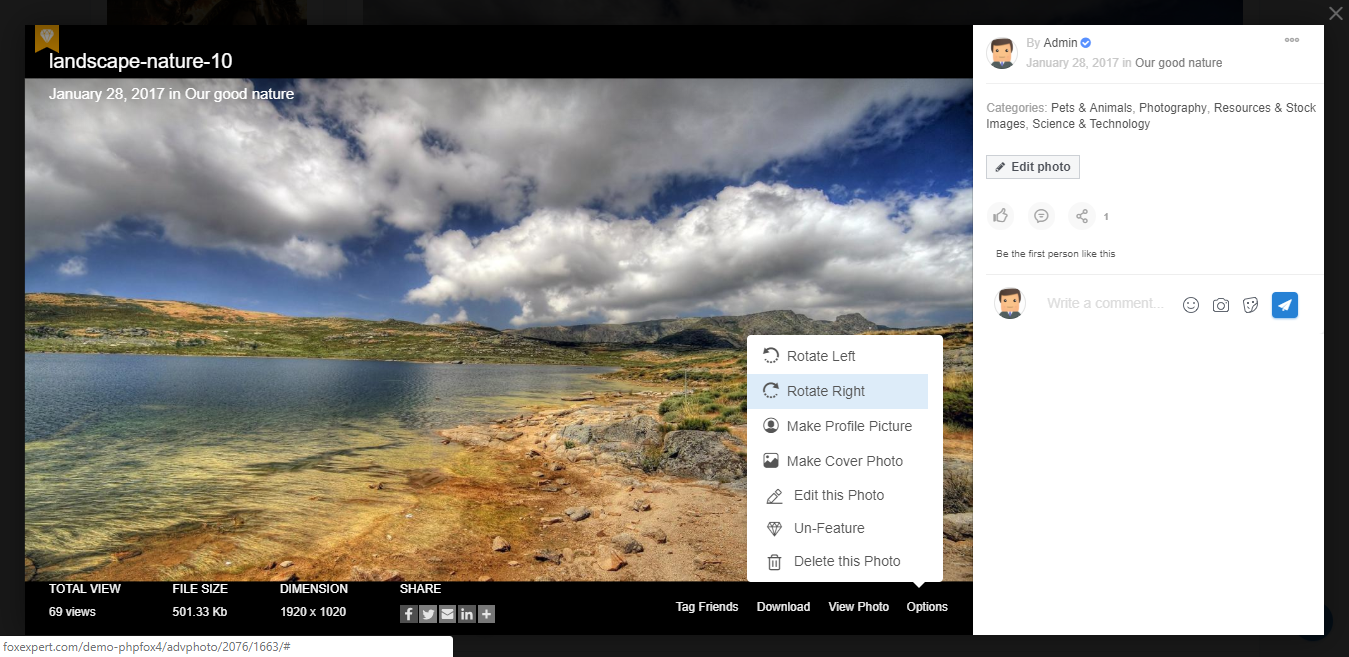The height and width of the screenshot is (657, 1349).
Task: Click the comment bubble icon
Action: pyautogui.click(x=1041, y=216)
